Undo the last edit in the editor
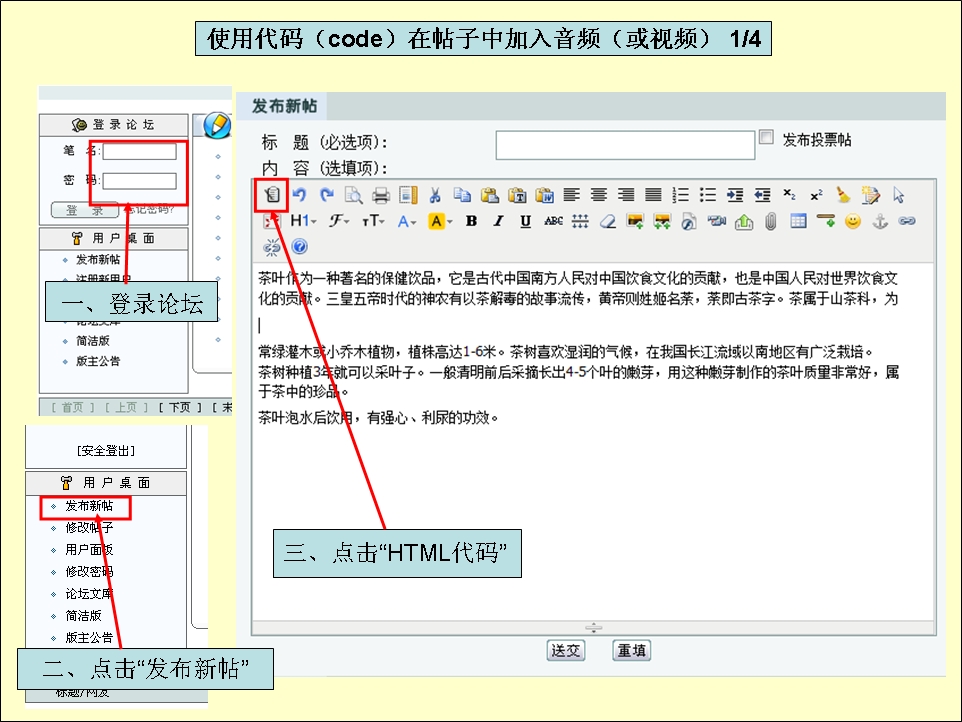 click(x=299, y=195)
